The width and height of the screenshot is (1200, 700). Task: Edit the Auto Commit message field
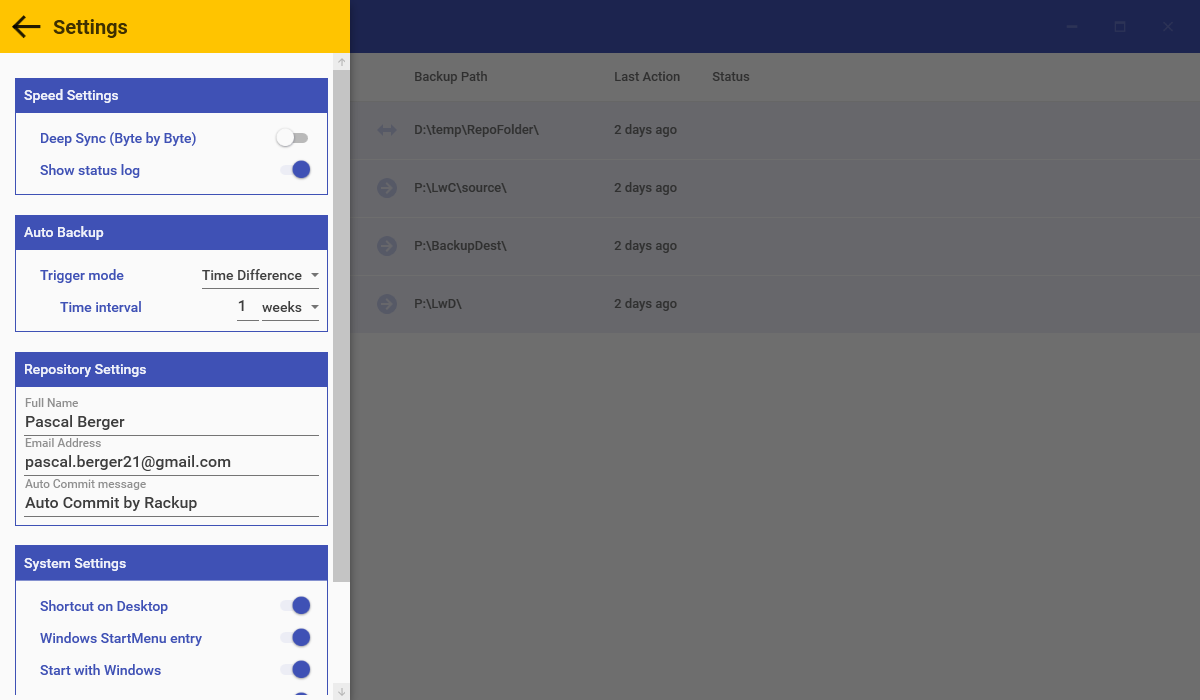tap(172, 503)
